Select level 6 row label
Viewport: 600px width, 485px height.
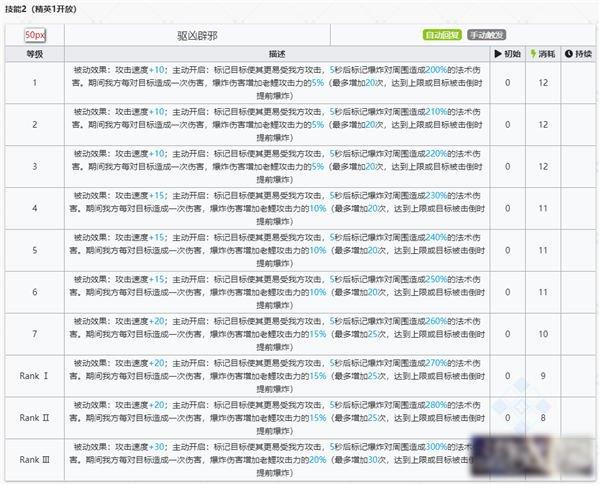(35, 292)
